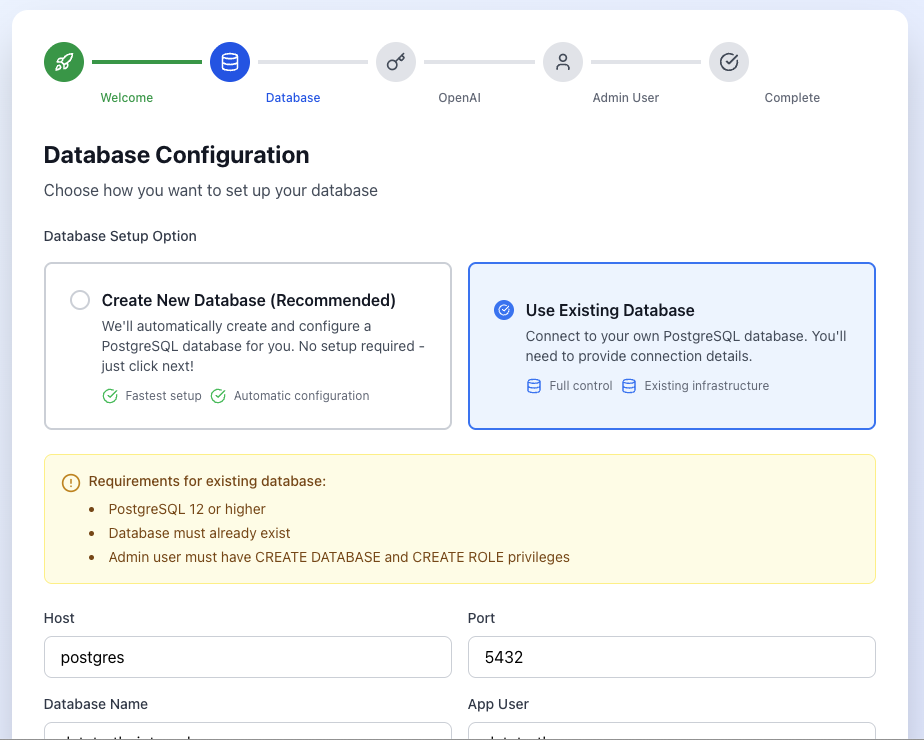924x740 pixels.
Task: Click the key icon for OpenAI step
Action: pos(396,62)
